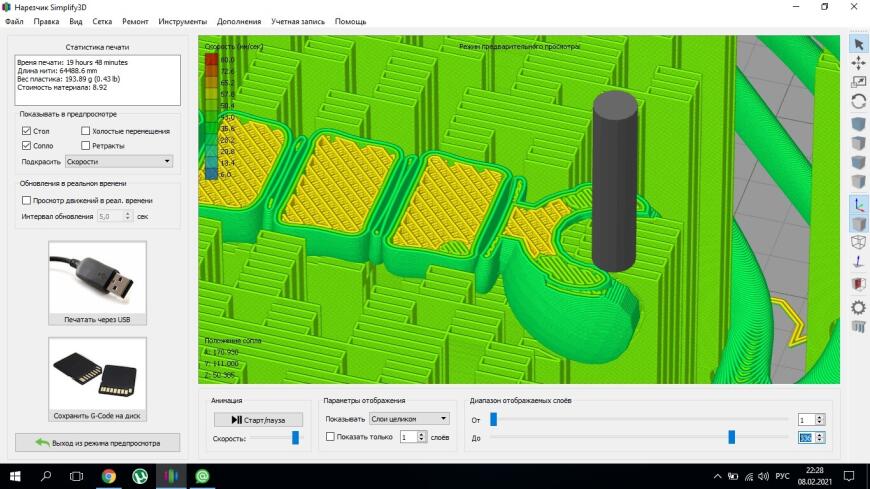Open the Файл menu
Viewport: 870px width, 489px height.
point(14,21)
